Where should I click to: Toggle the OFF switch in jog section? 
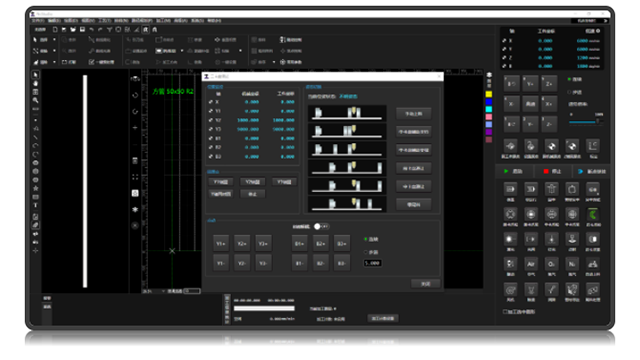click(321, 226)
